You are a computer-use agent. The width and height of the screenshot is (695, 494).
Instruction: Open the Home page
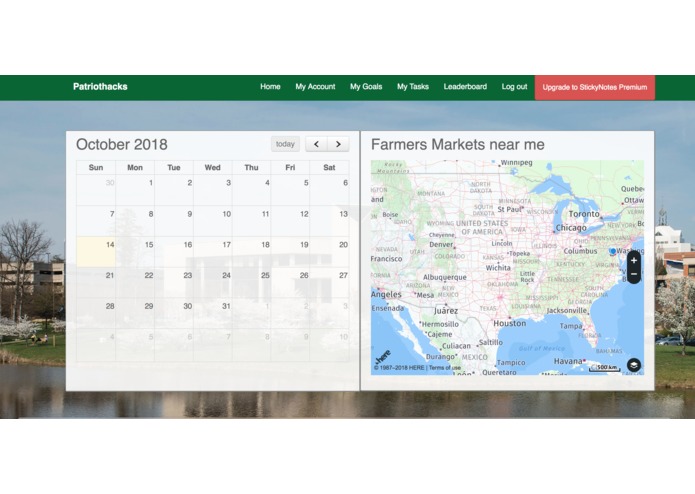[x=270, y=87]
